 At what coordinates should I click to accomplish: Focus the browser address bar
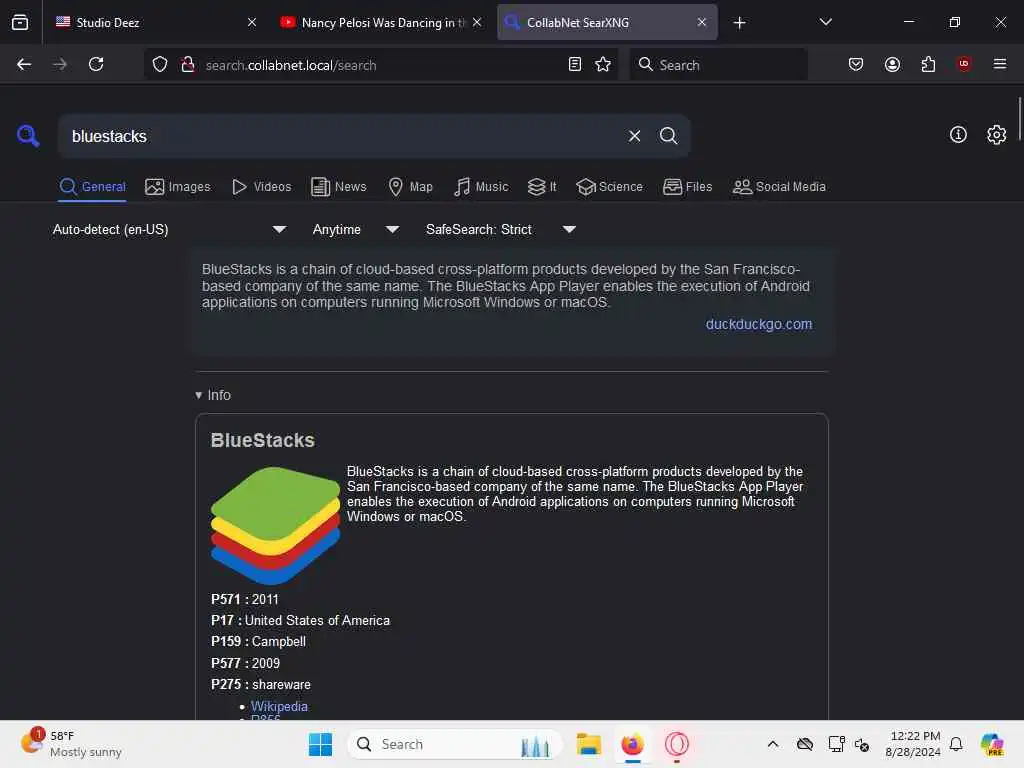(x=379, y=65)
